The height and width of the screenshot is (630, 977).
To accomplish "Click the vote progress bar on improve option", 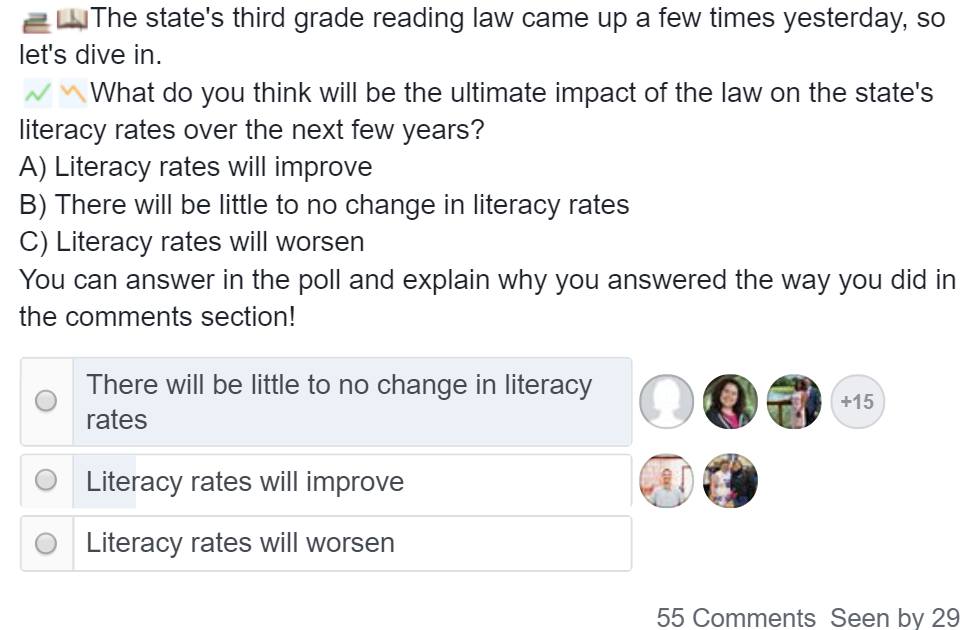I will coord(105,481).
